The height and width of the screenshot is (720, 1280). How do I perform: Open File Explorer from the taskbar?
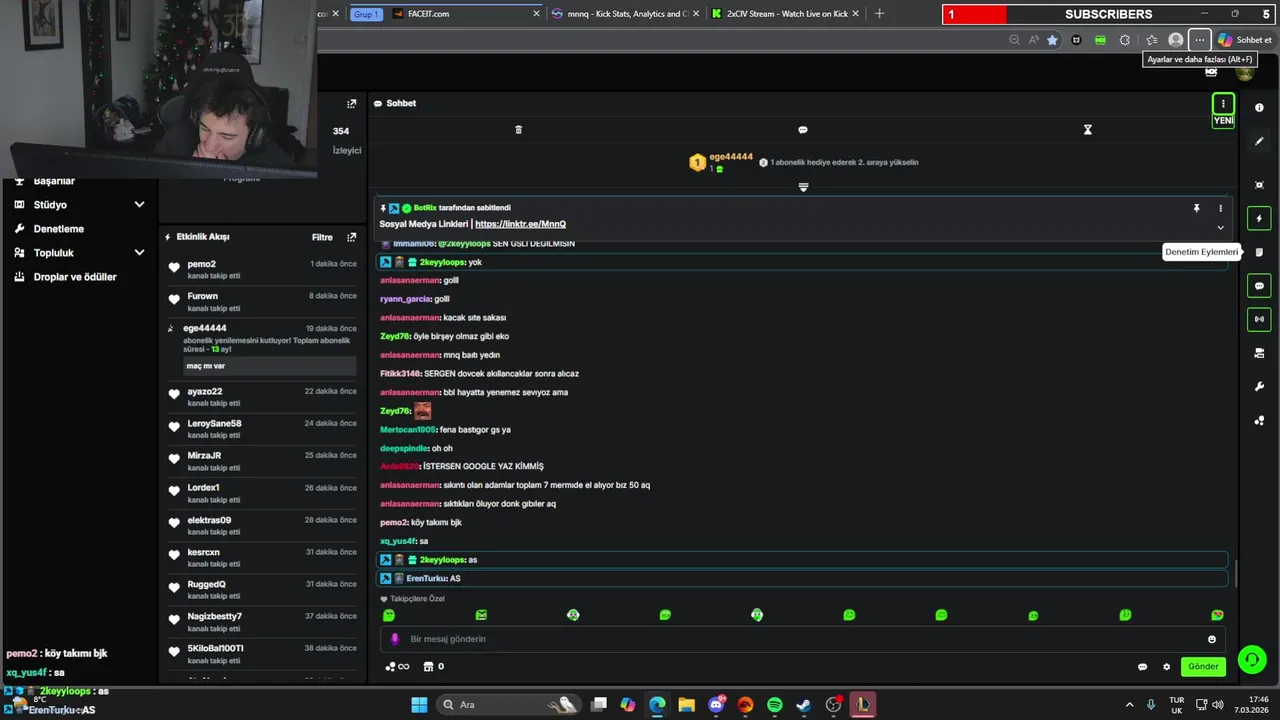pyautogui.click(x=686, y=705)
